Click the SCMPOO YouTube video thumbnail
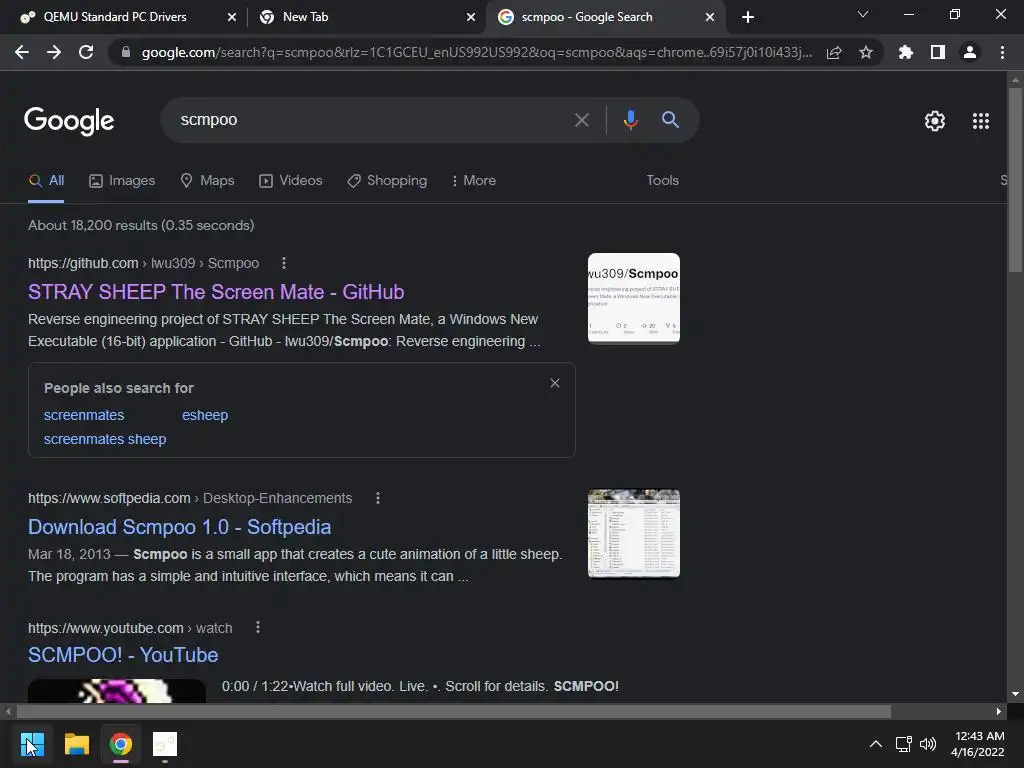The image size is (1024, 768). click(x=117, y=691)
